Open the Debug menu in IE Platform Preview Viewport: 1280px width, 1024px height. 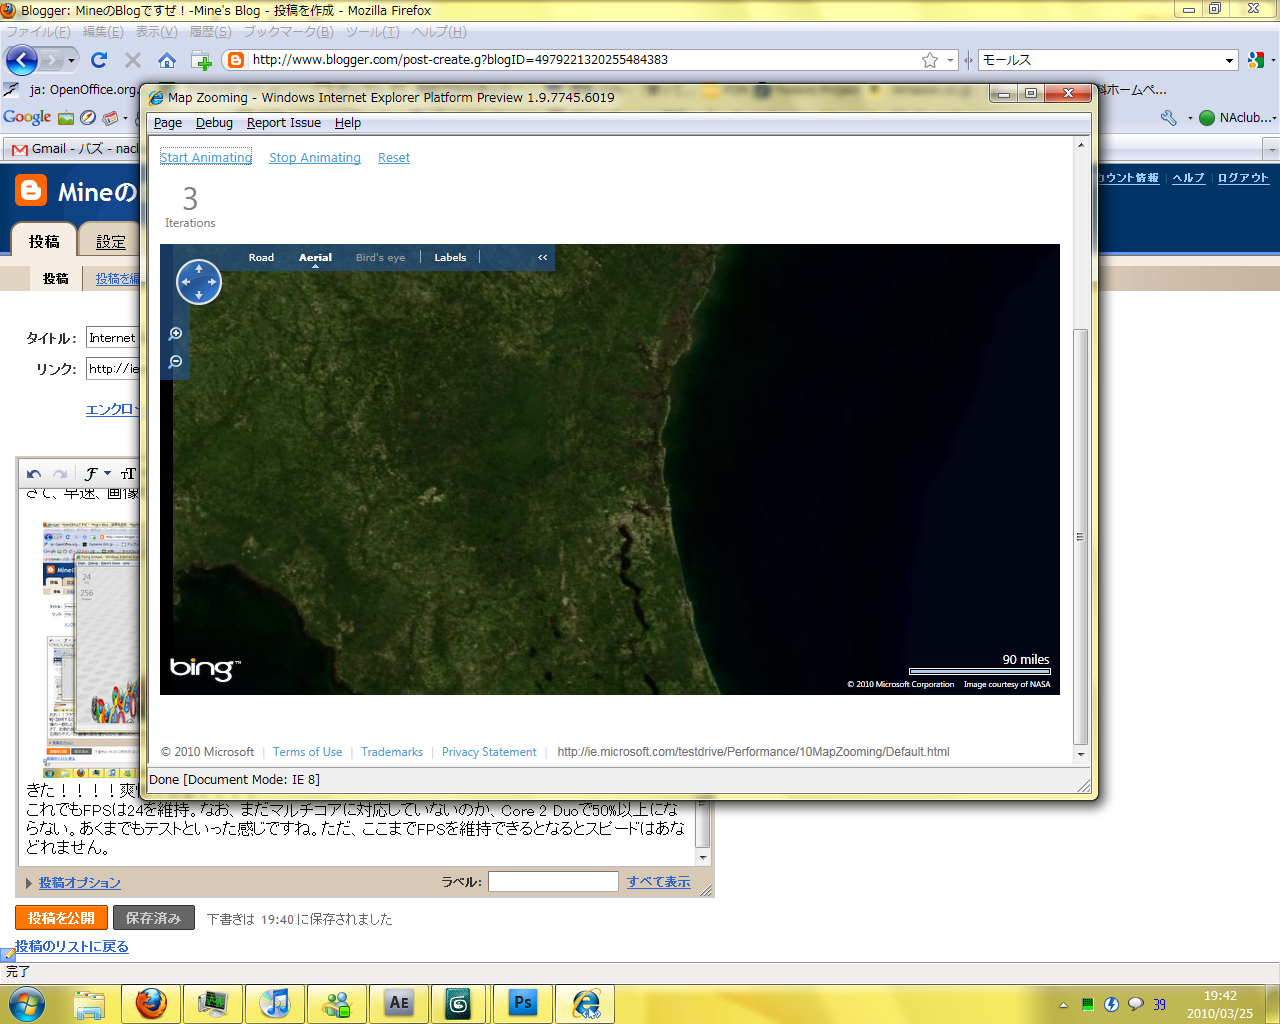[x=214, y=123]
